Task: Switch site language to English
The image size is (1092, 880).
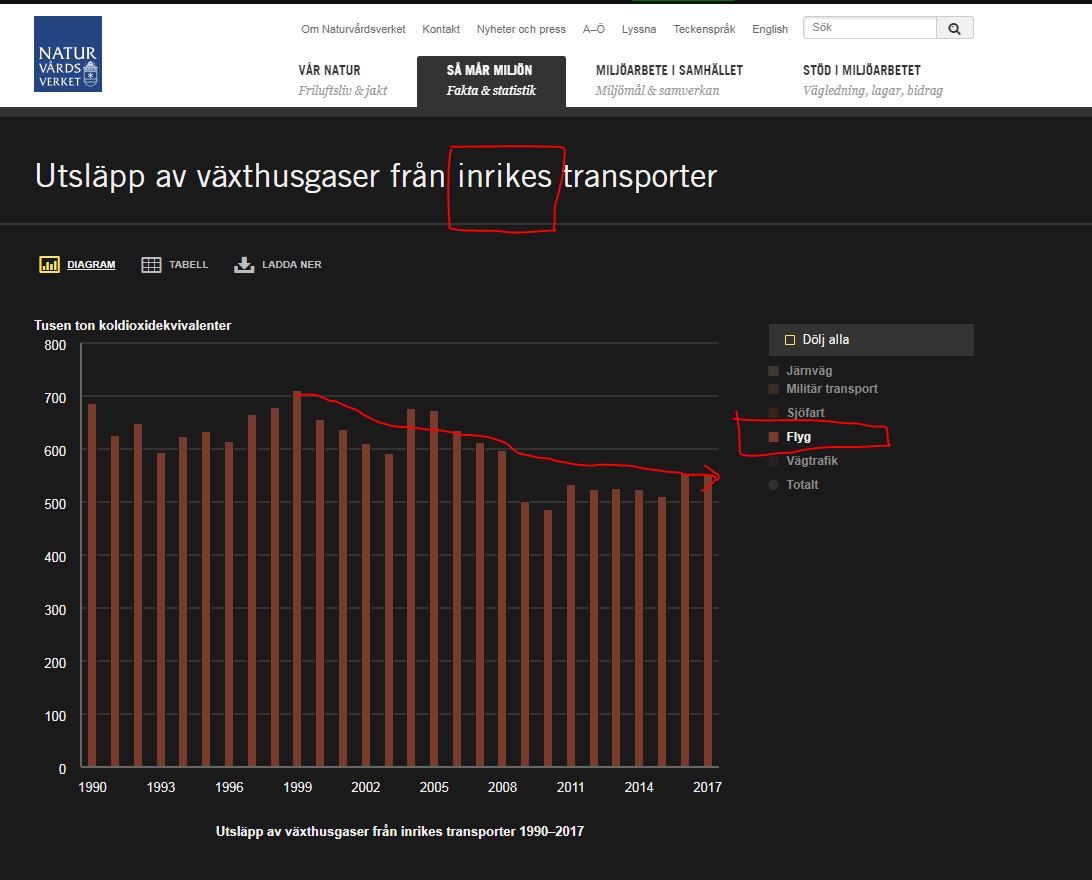Action: (769, 29)
